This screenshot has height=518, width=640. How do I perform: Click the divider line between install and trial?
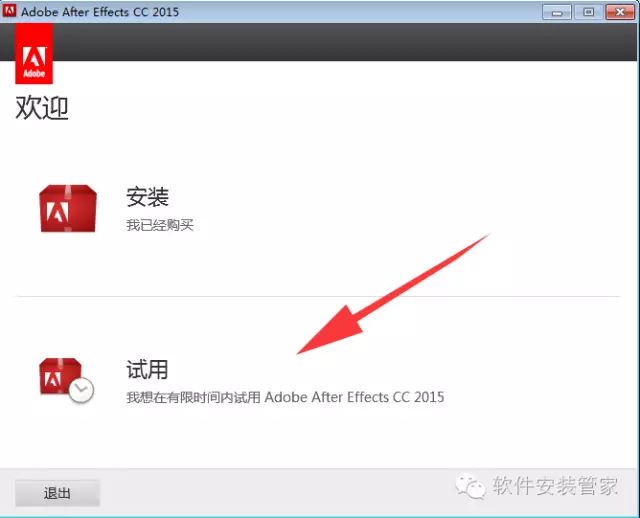[320, 296]
